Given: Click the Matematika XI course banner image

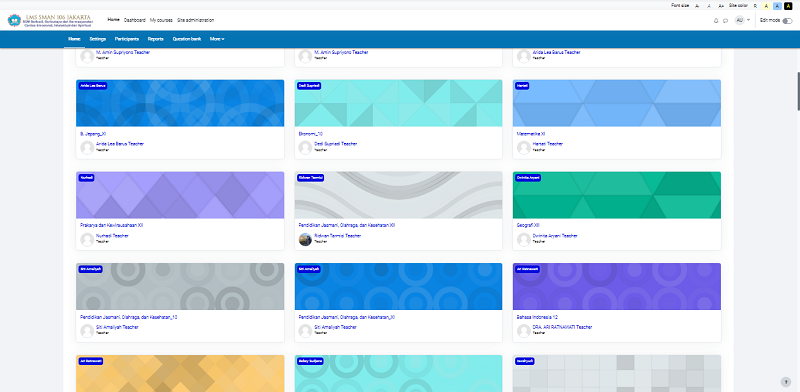Looking at the screenshot, I should click(617, 103).
